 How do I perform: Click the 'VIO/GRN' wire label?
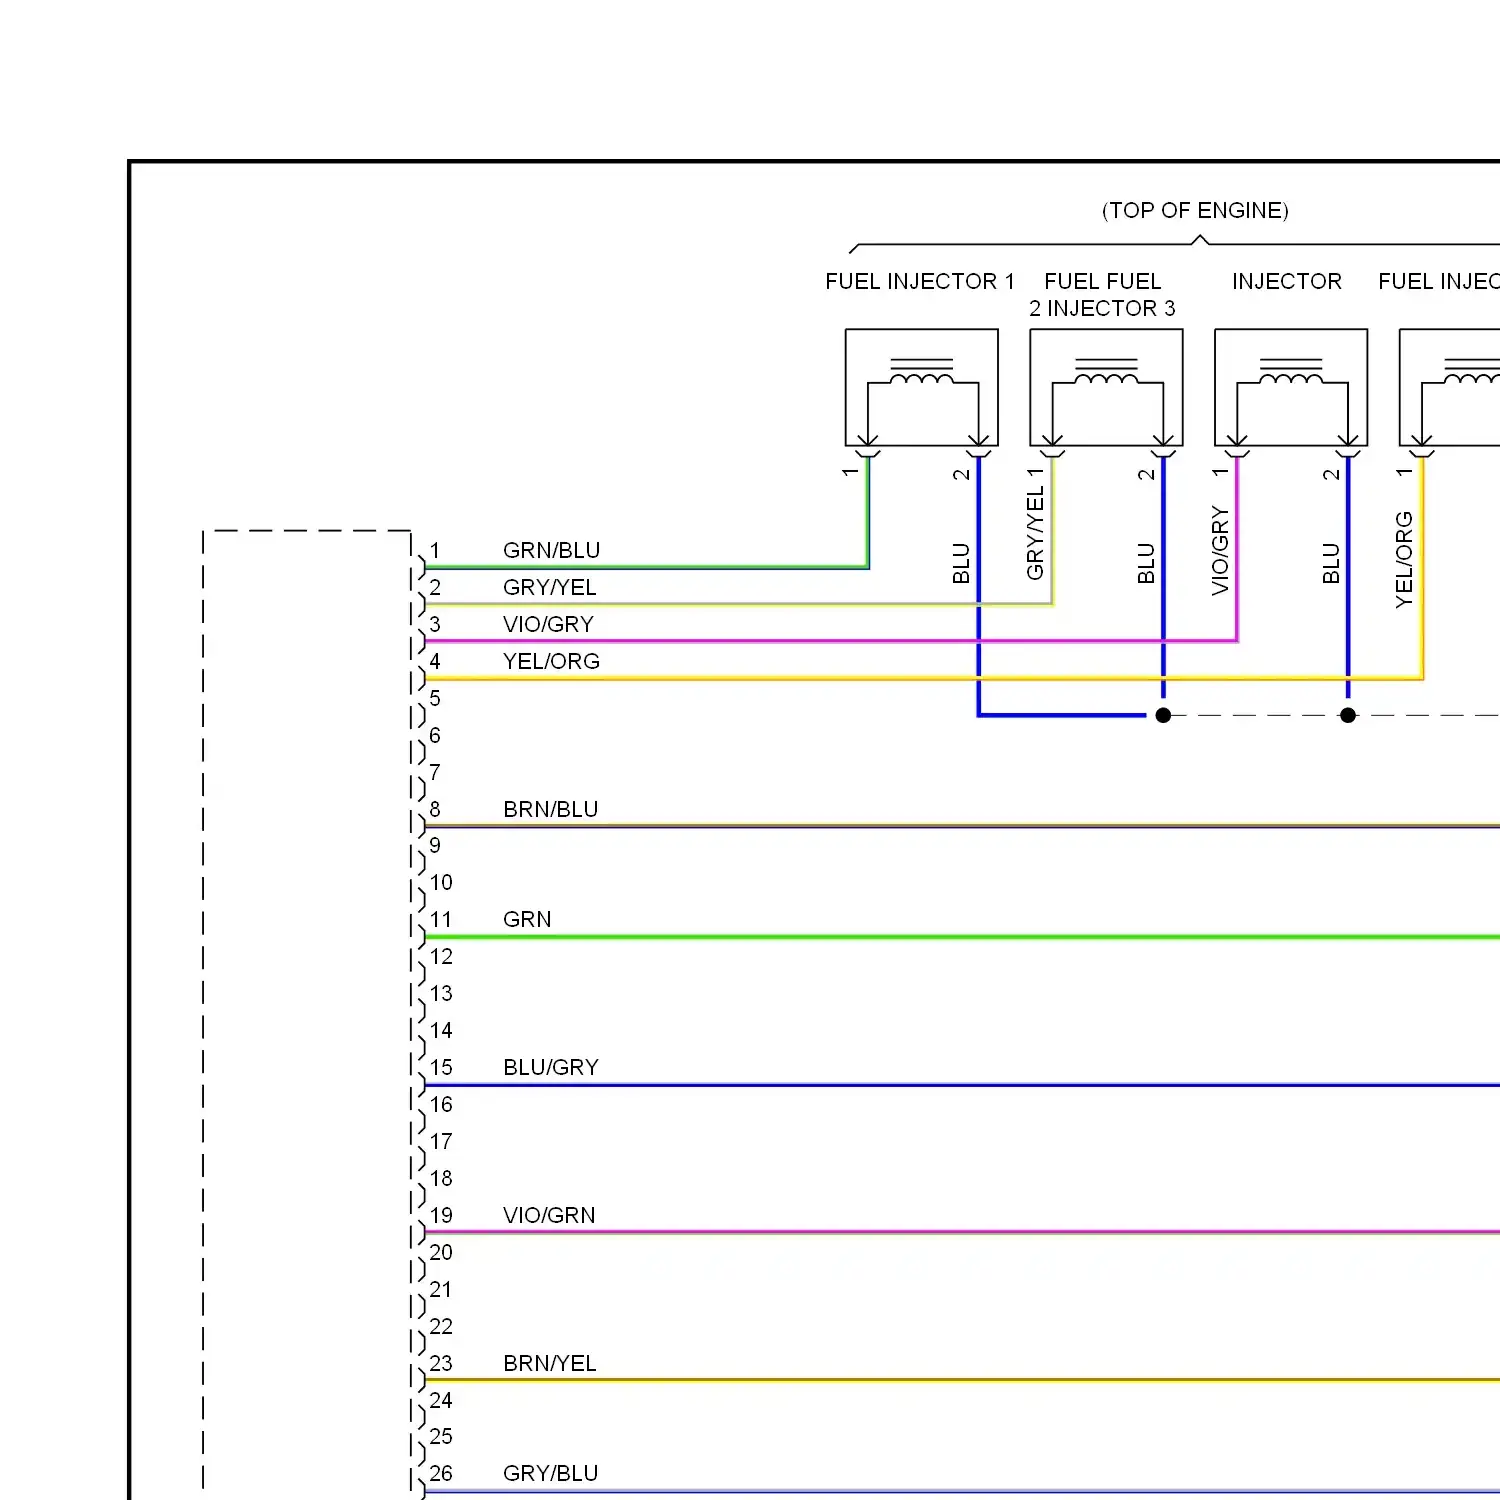pos(549,1215)
